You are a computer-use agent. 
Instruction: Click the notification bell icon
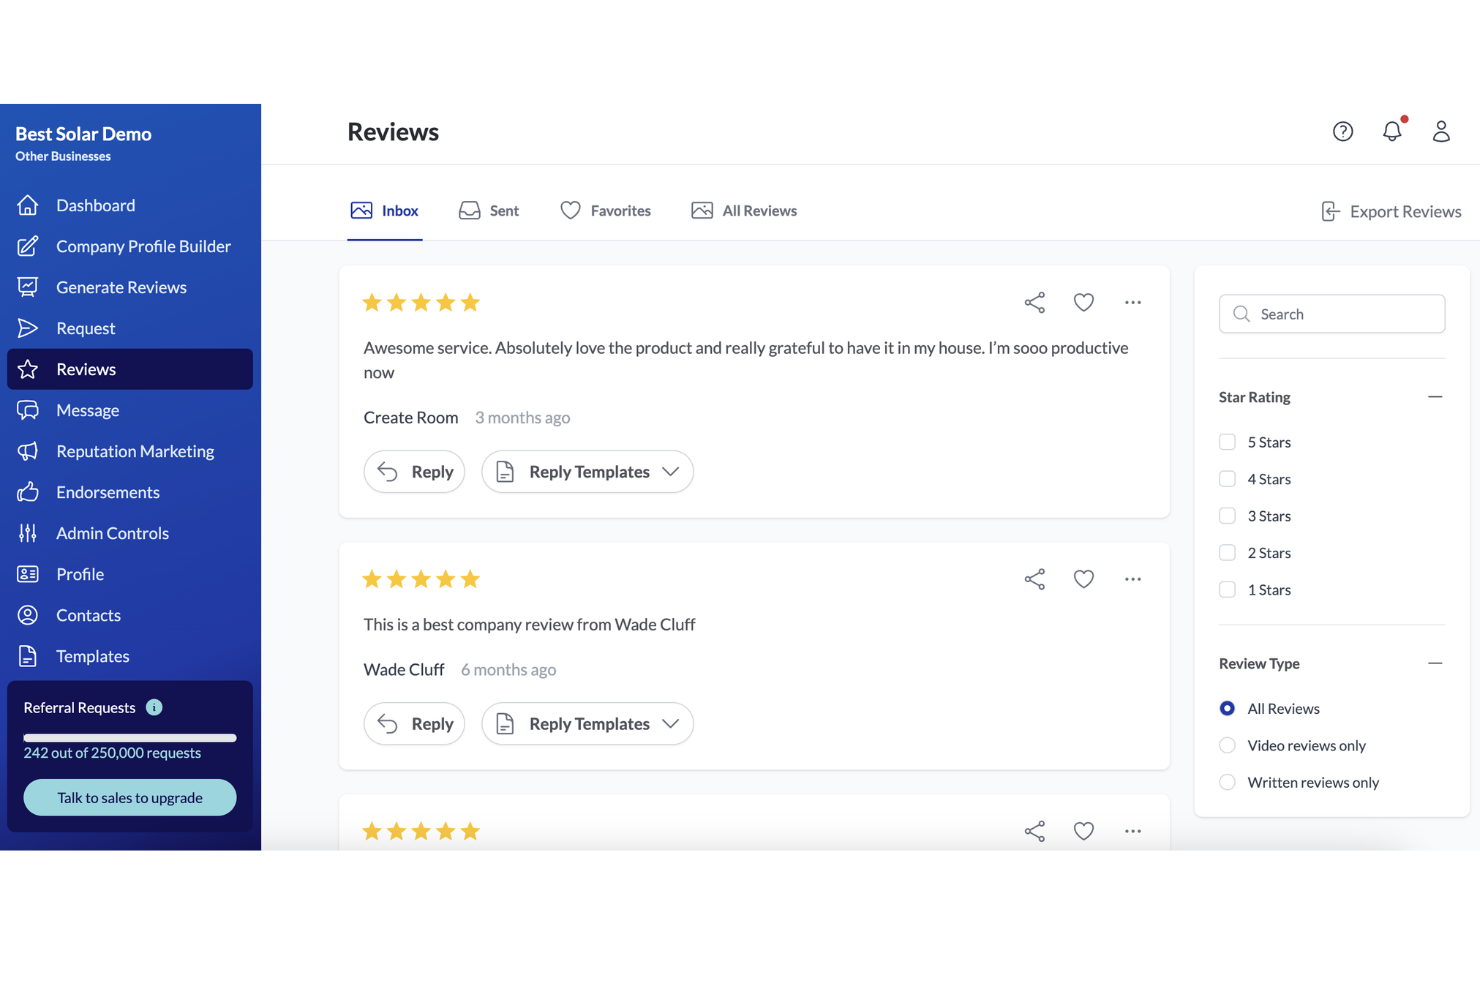pos(1391,131)
